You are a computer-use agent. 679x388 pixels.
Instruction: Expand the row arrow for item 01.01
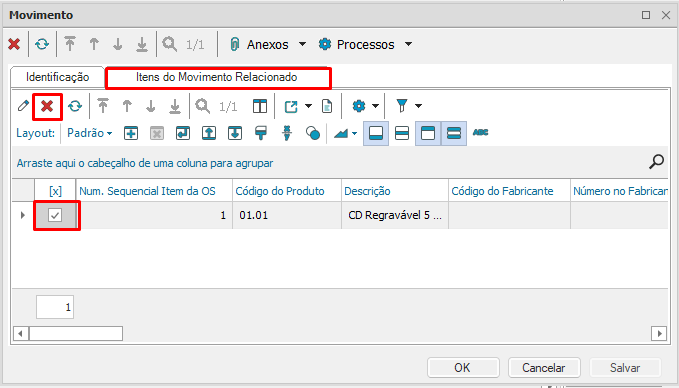pyautogui.click(x=23, y=215)
